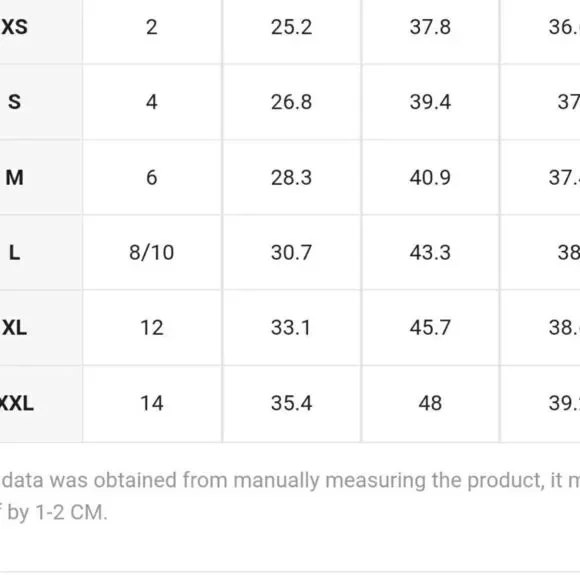Click the 30.7 measurement cell
The width and height of the screenshot is (580, 580).
pyautogui.click(x=291, y=253)
